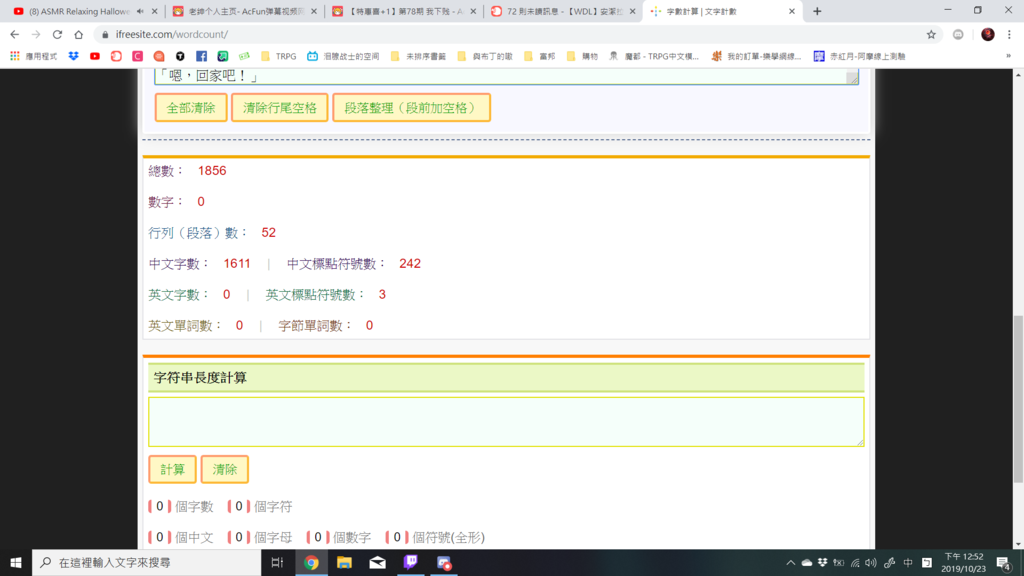Open the 與布丁的歌 bookmark folder

click(485, 56)
